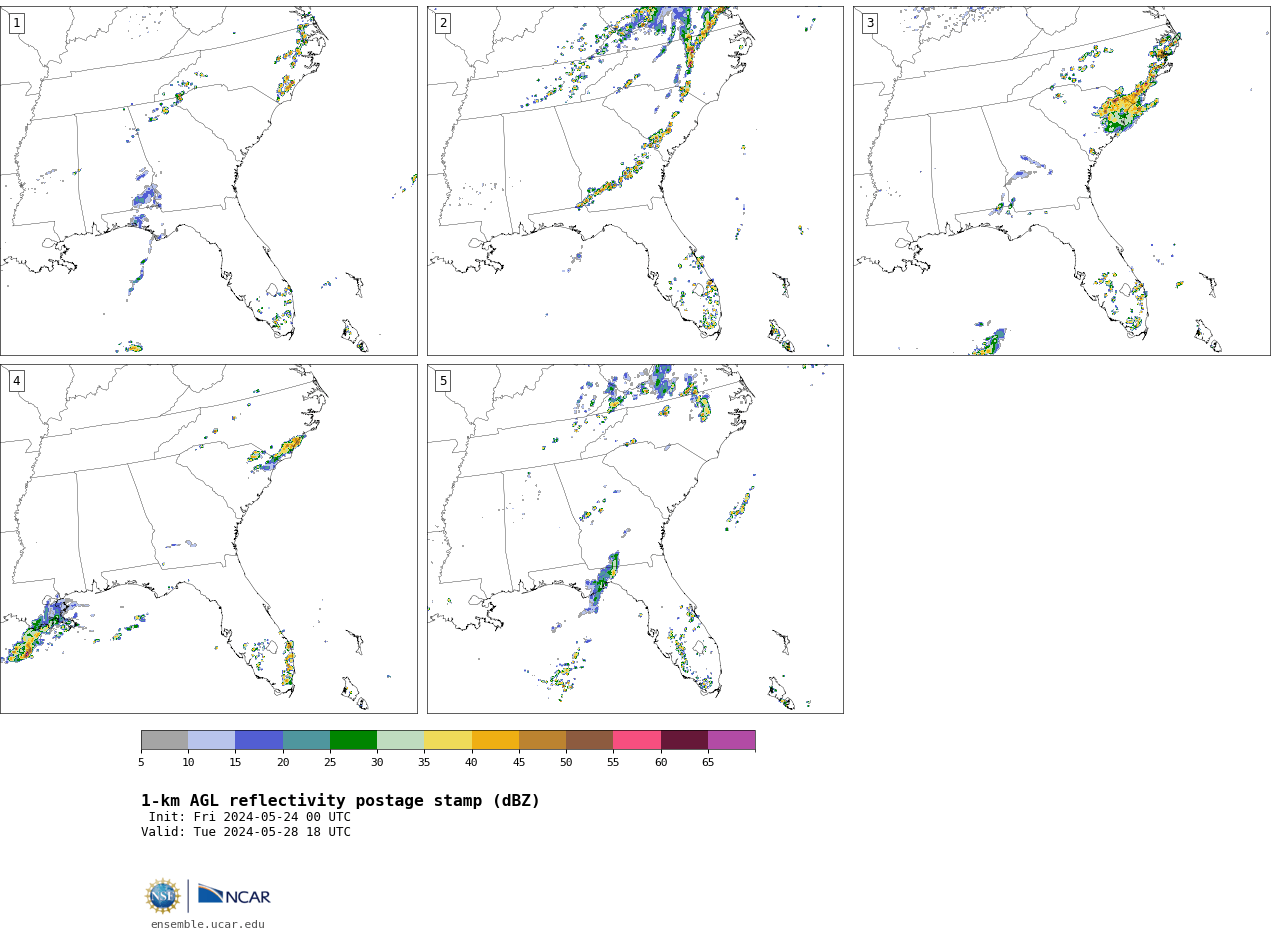Click the Init: Fri 2024-05-24 00 UTC line
1280x936 pixels.
250,817
